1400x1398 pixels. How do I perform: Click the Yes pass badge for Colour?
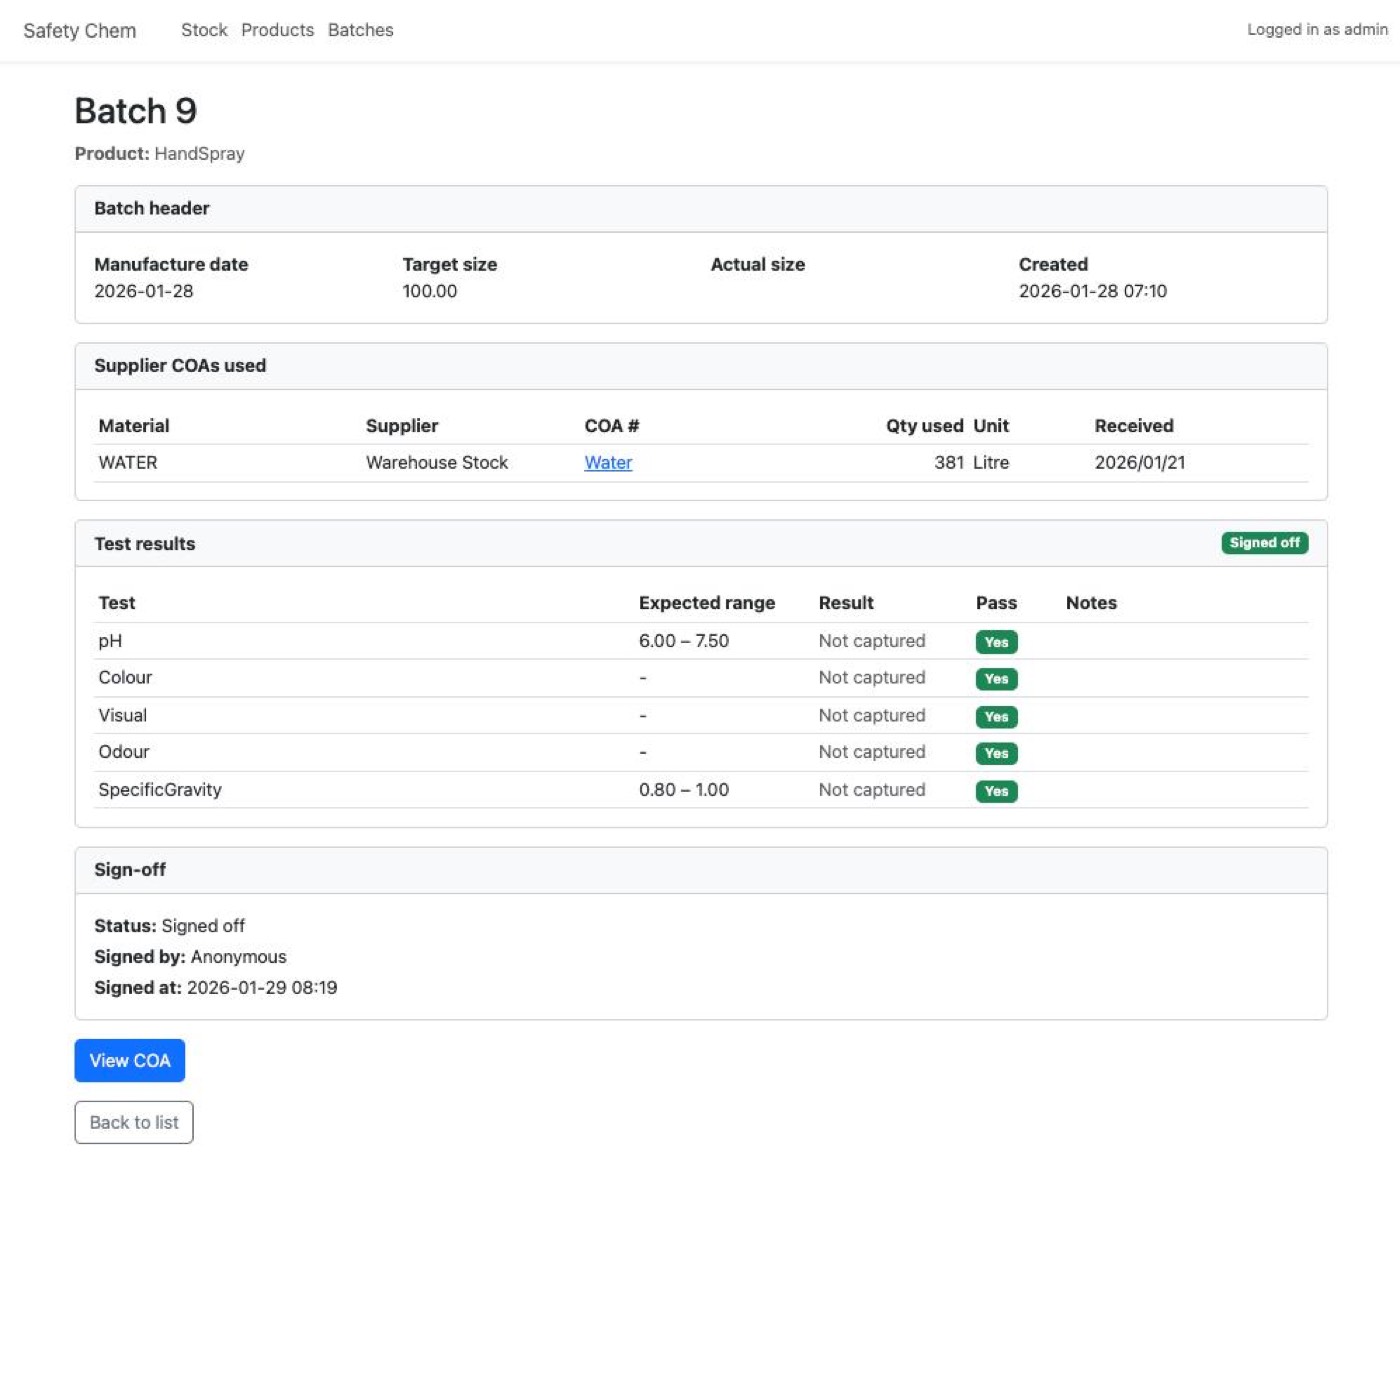[995, 679]
